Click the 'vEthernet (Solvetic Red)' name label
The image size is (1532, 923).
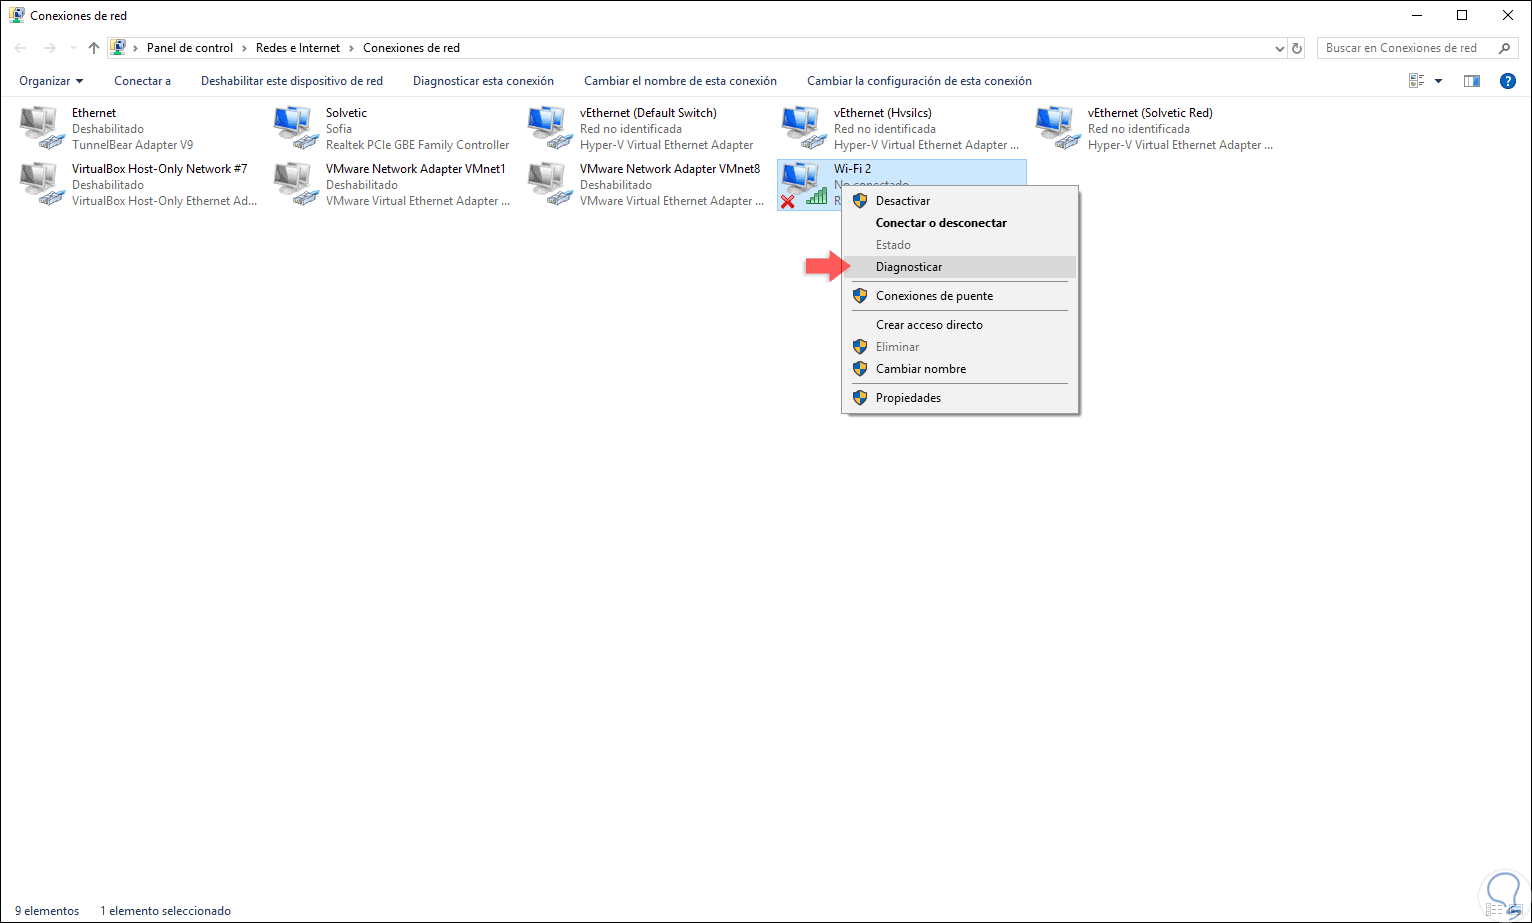click(1150, 113)
